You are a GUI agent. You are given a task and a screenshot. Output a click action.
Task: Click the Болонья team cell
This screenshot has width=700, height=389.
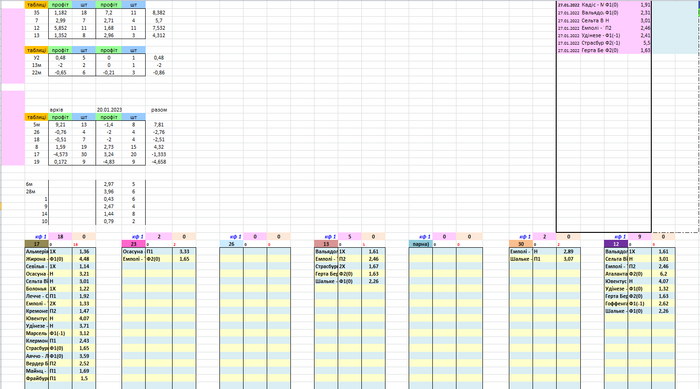[x=37, y=289]
